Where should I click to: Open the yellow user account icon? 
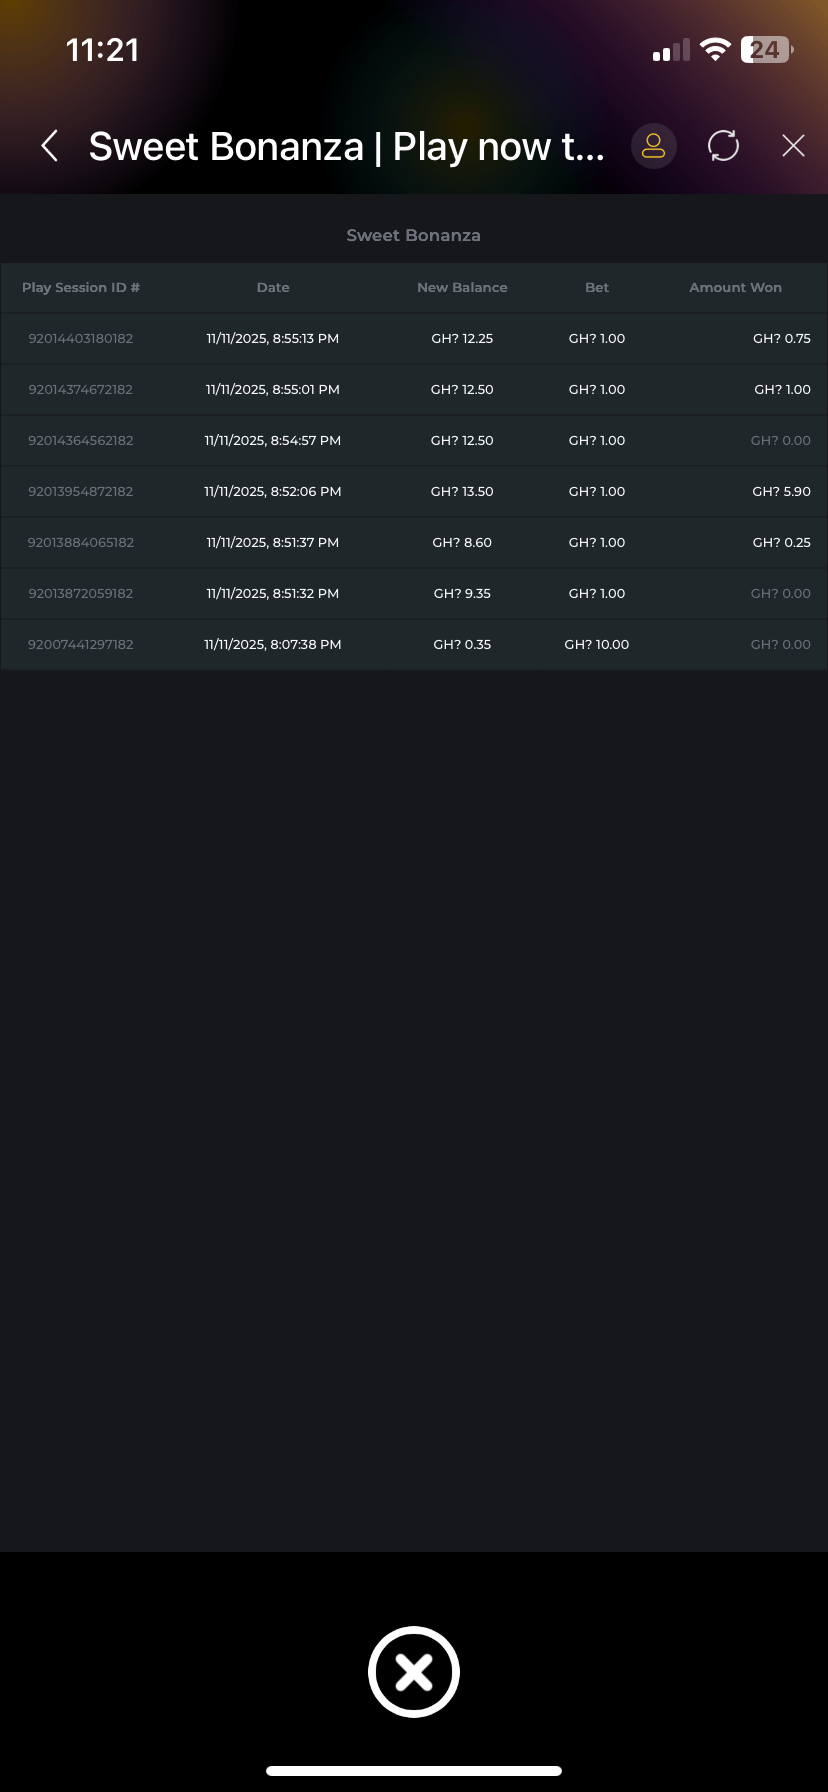tap(653, 146)
